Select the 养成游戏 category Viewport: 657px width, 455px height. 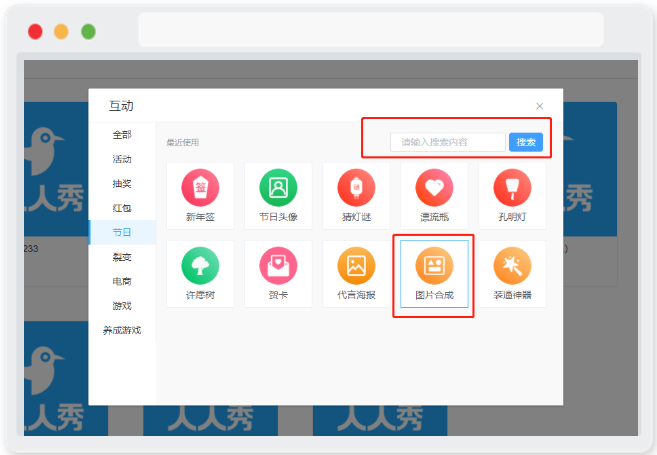coord(122,330)
